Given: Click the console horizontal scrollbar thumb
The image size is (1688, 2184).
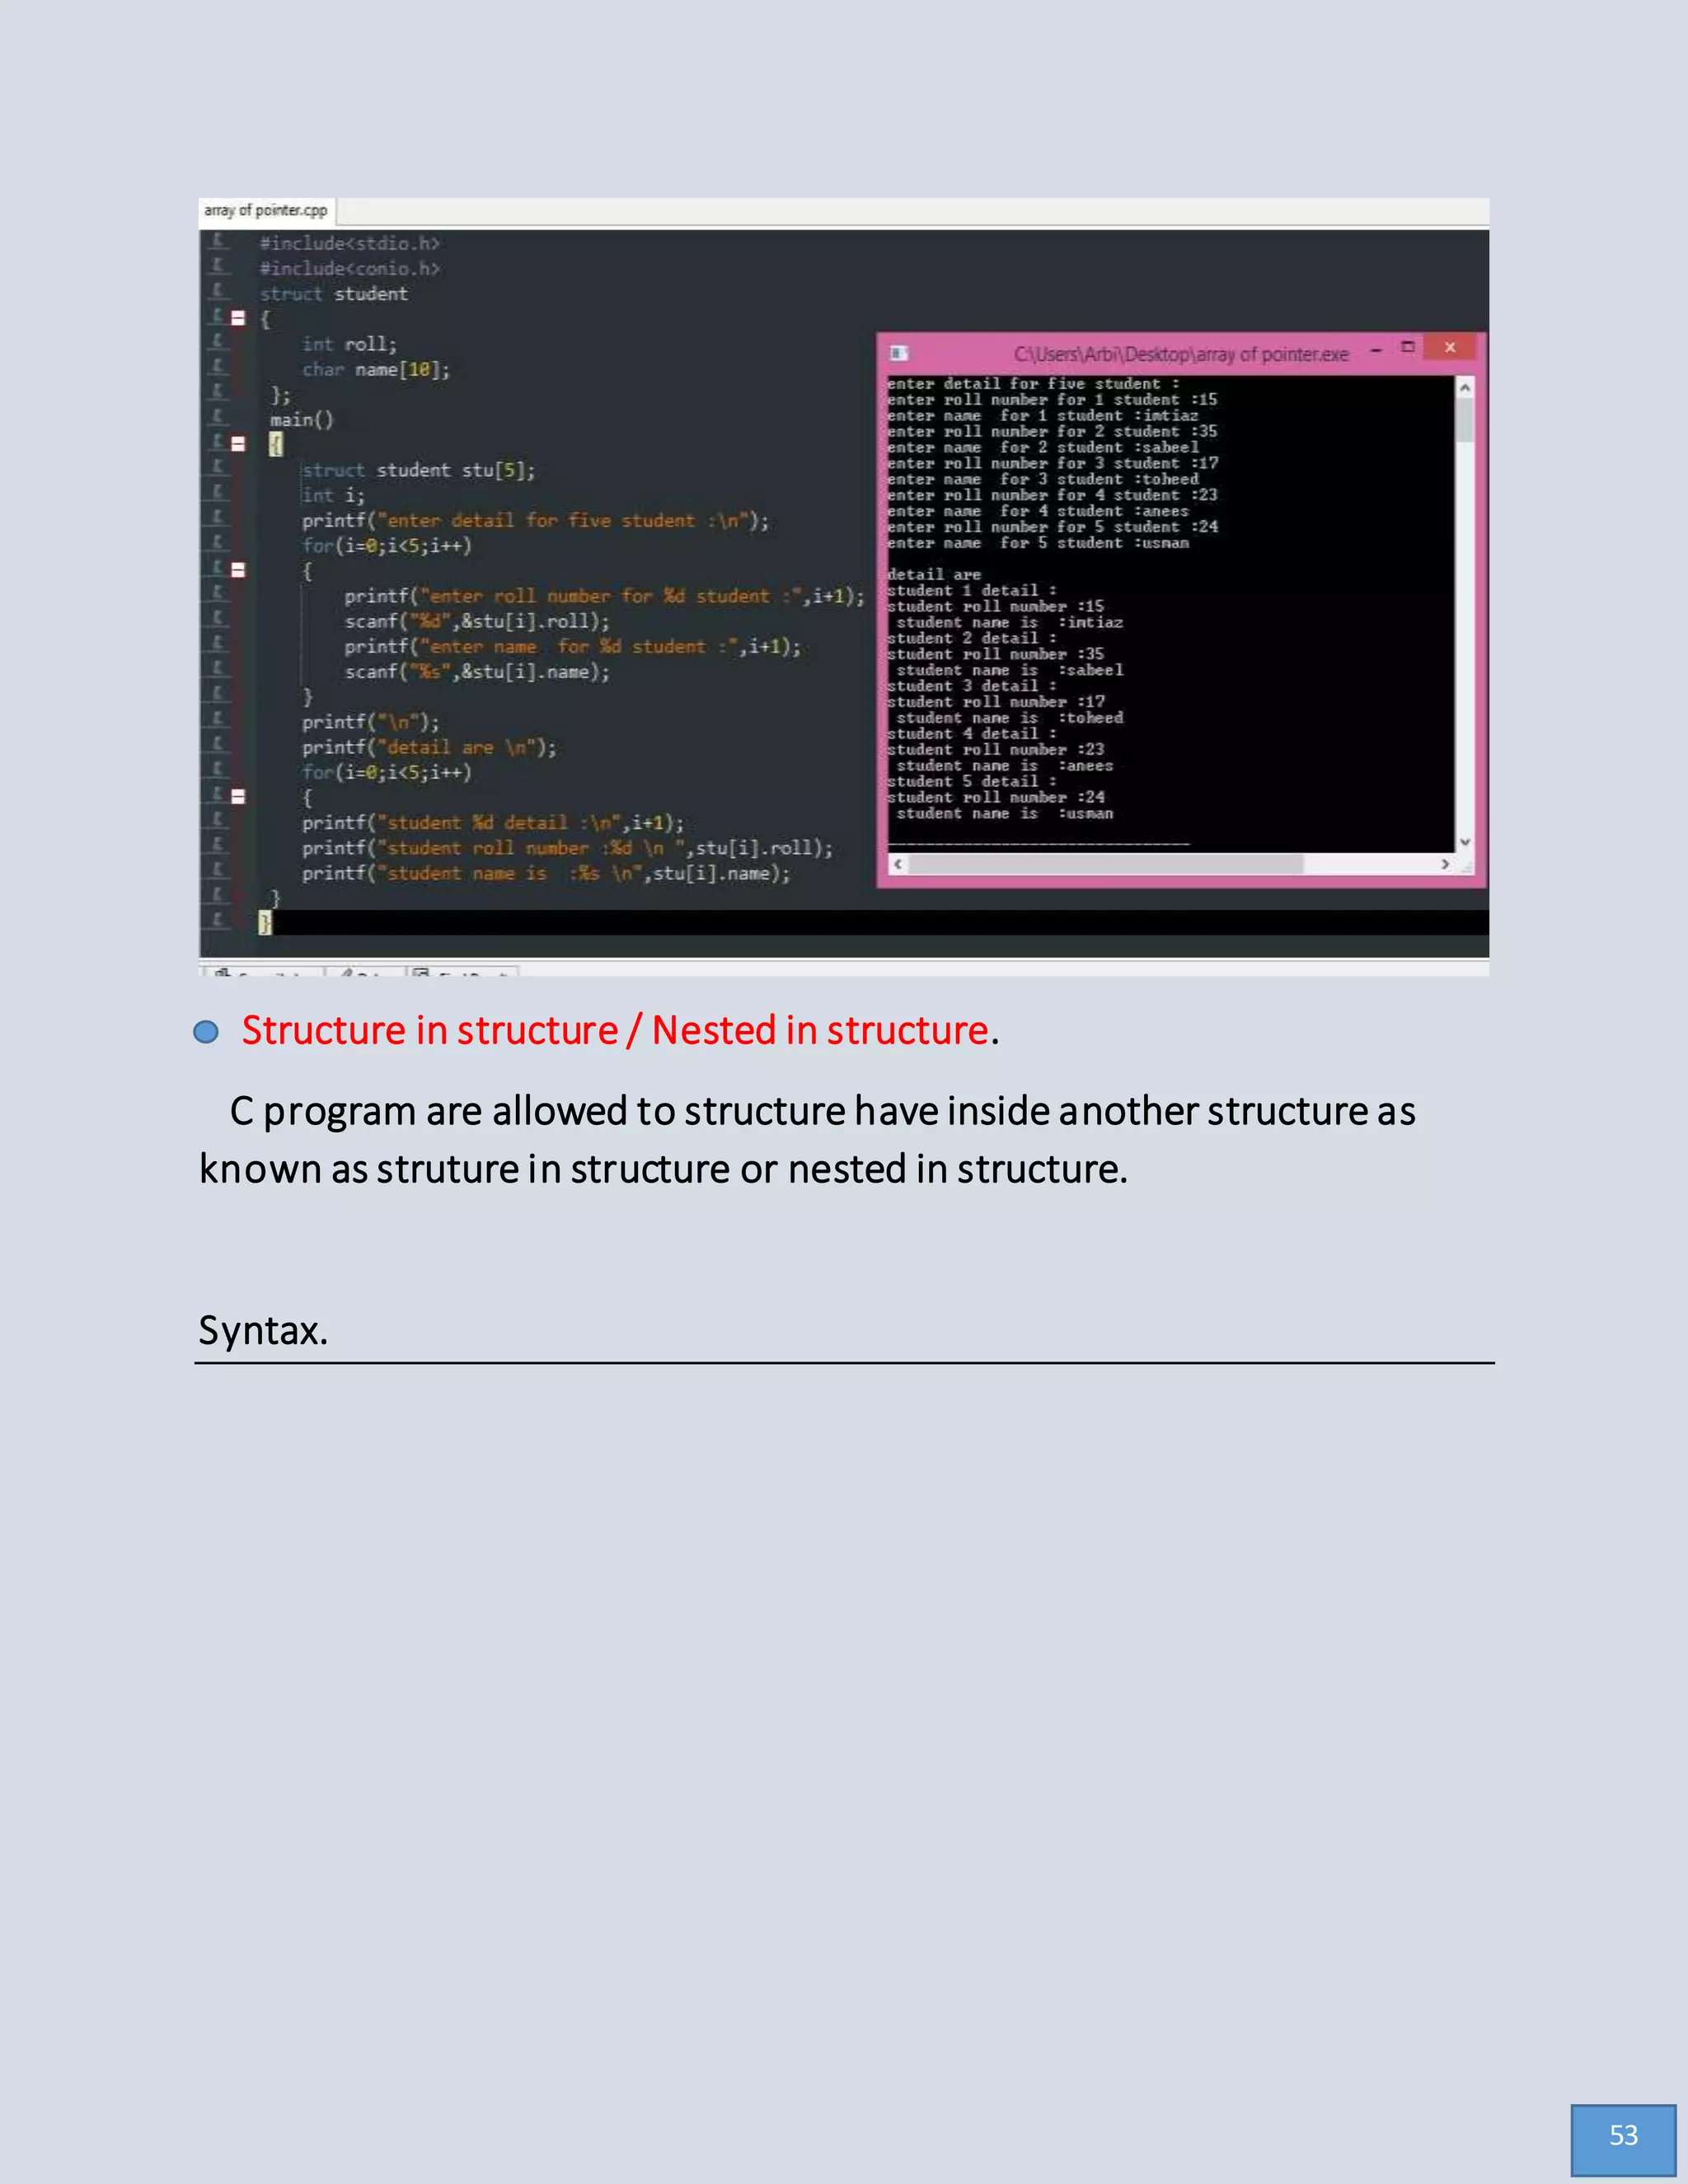Looking at the screenshot, I should (x=1106, y=864).
